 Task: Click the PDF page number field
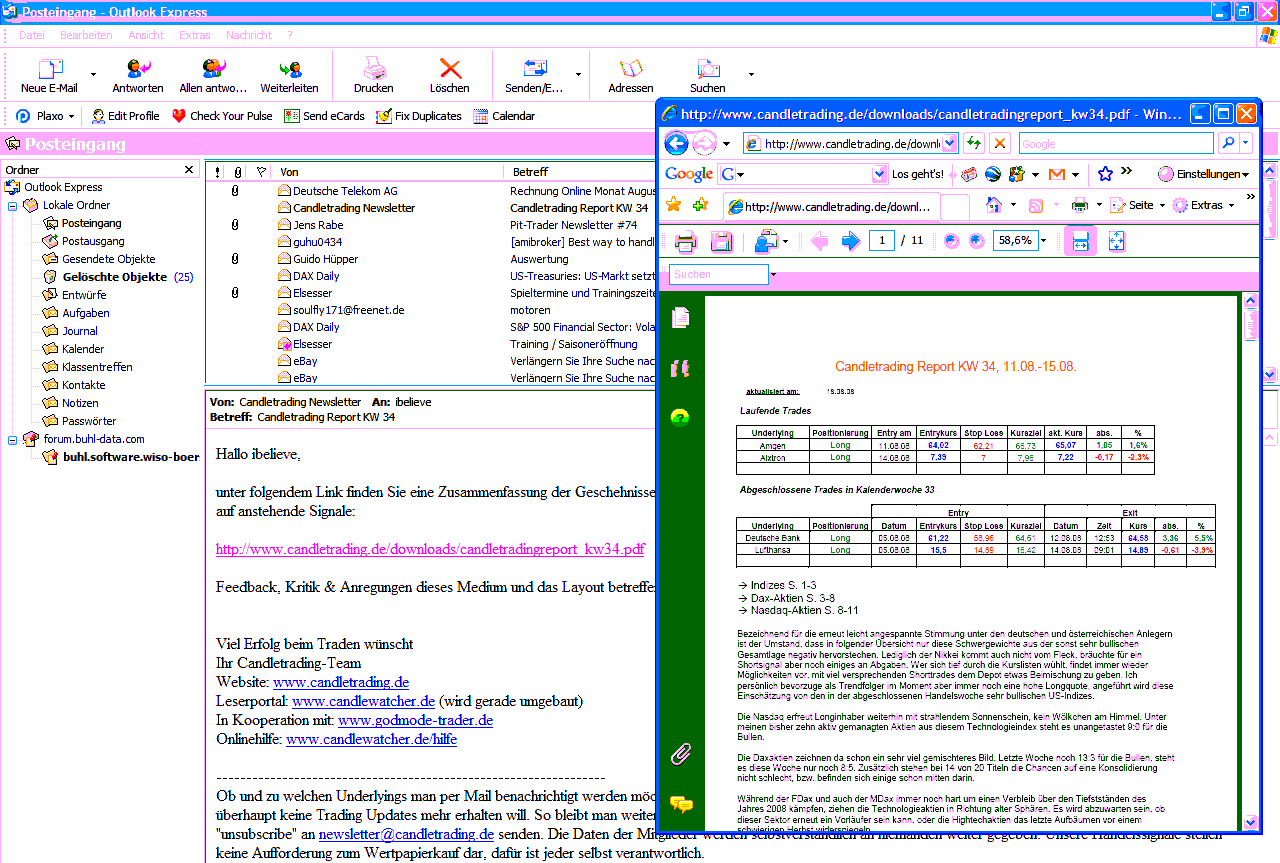881,241
